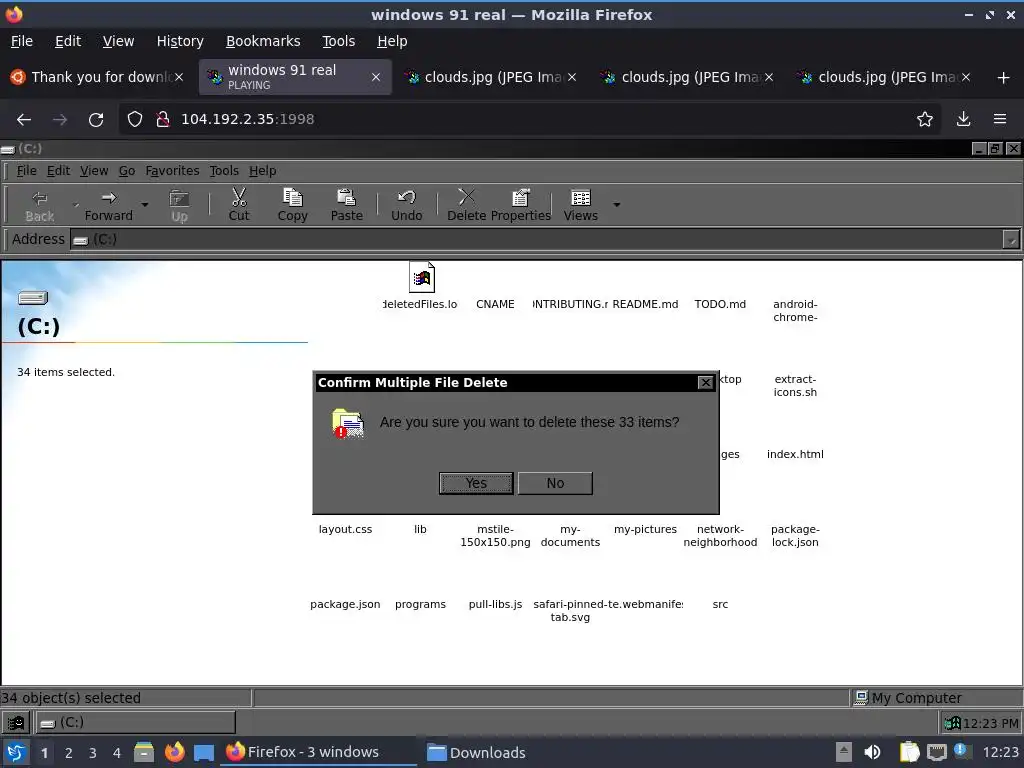This screenshot has height=768, width=1024.
Task: Select the my-documents folder
Action: 570,536
